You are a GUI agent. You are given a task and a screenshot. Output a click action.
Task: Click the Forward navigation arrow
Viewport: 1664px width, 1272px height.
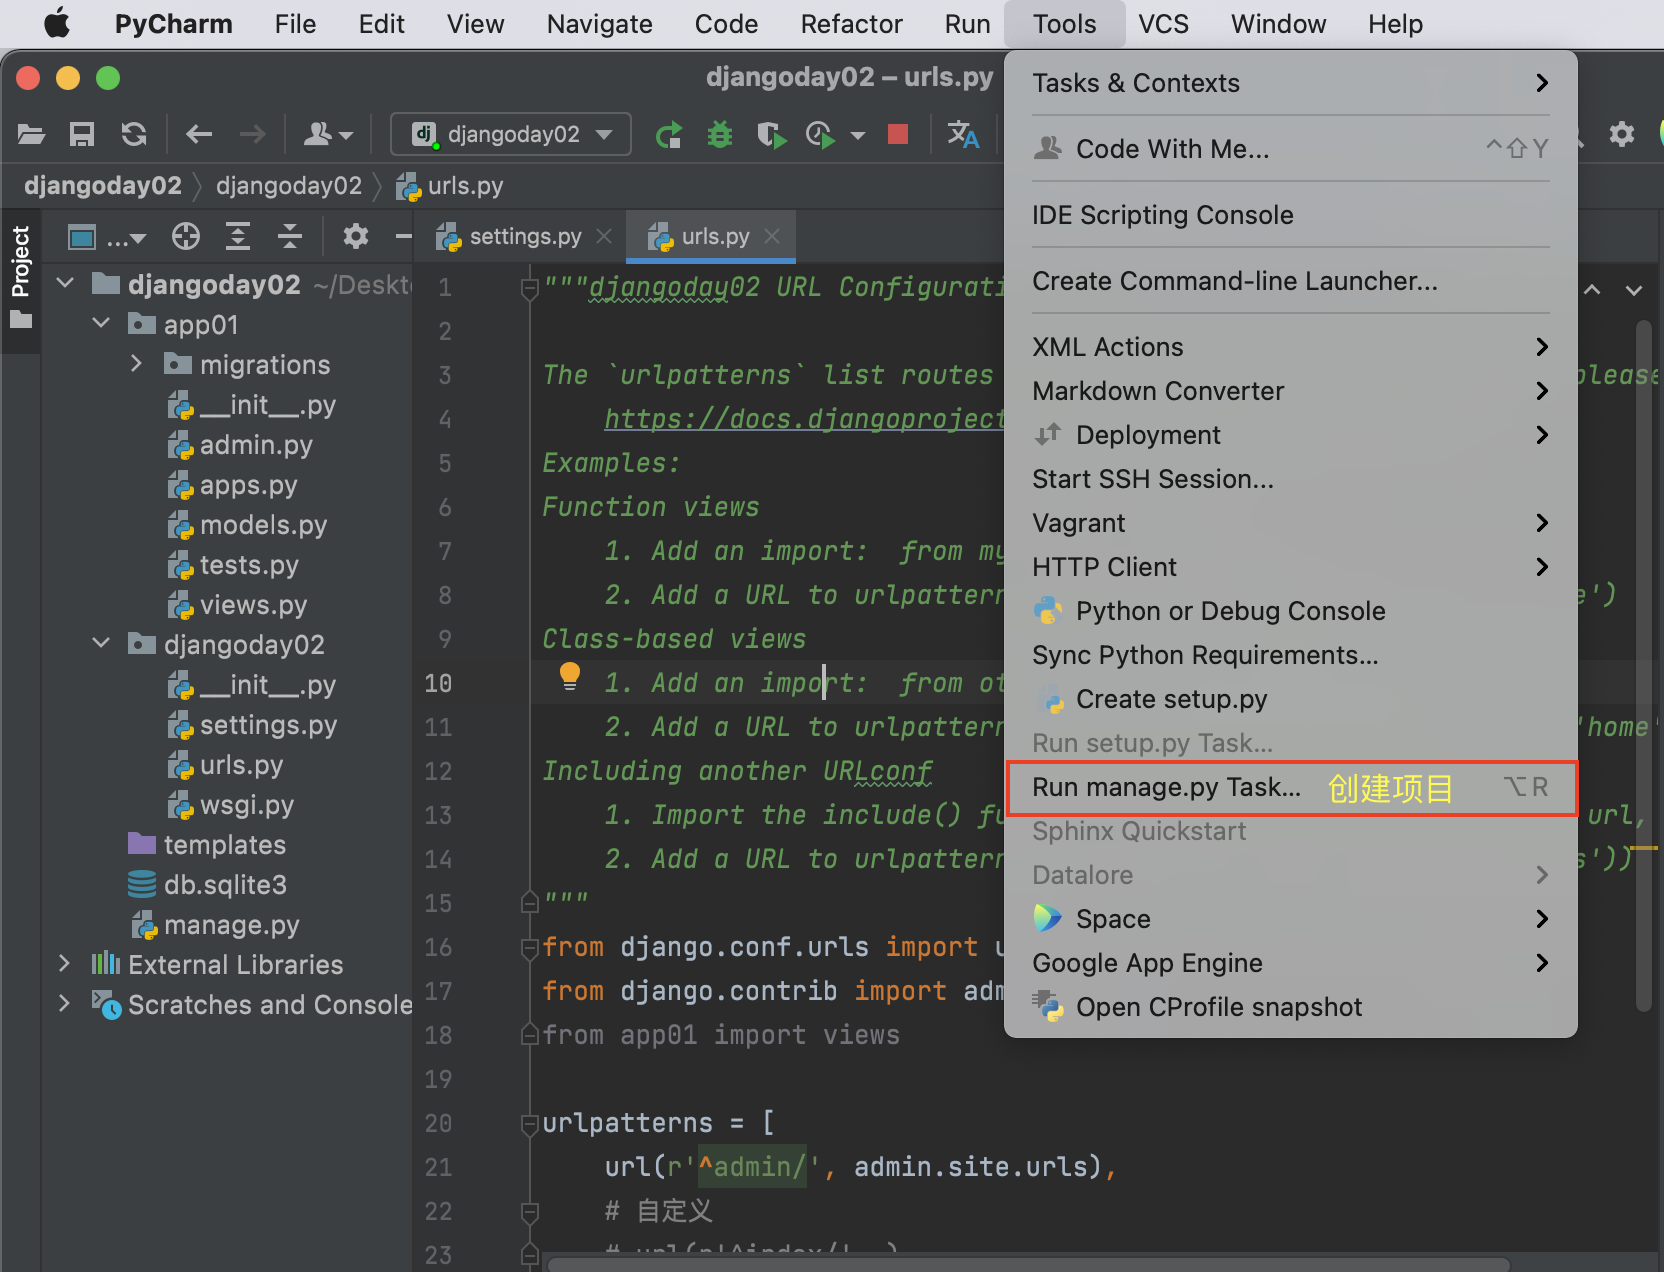(252, 134)
